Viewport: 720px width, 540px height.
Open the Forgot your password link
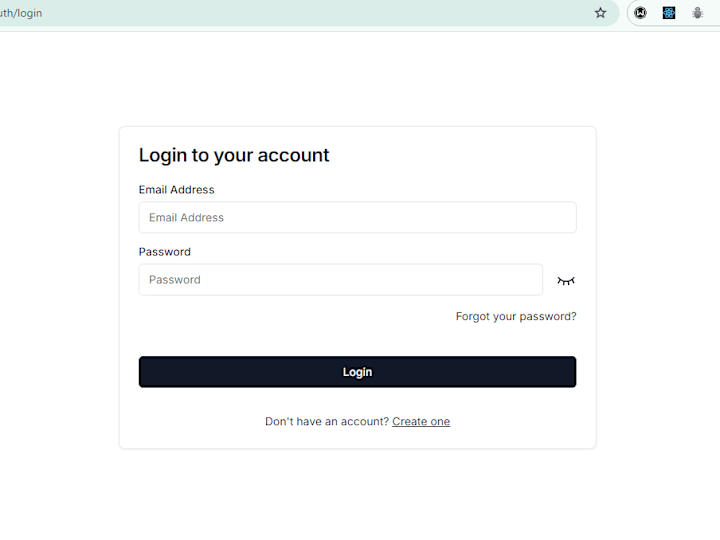(516, 316)
